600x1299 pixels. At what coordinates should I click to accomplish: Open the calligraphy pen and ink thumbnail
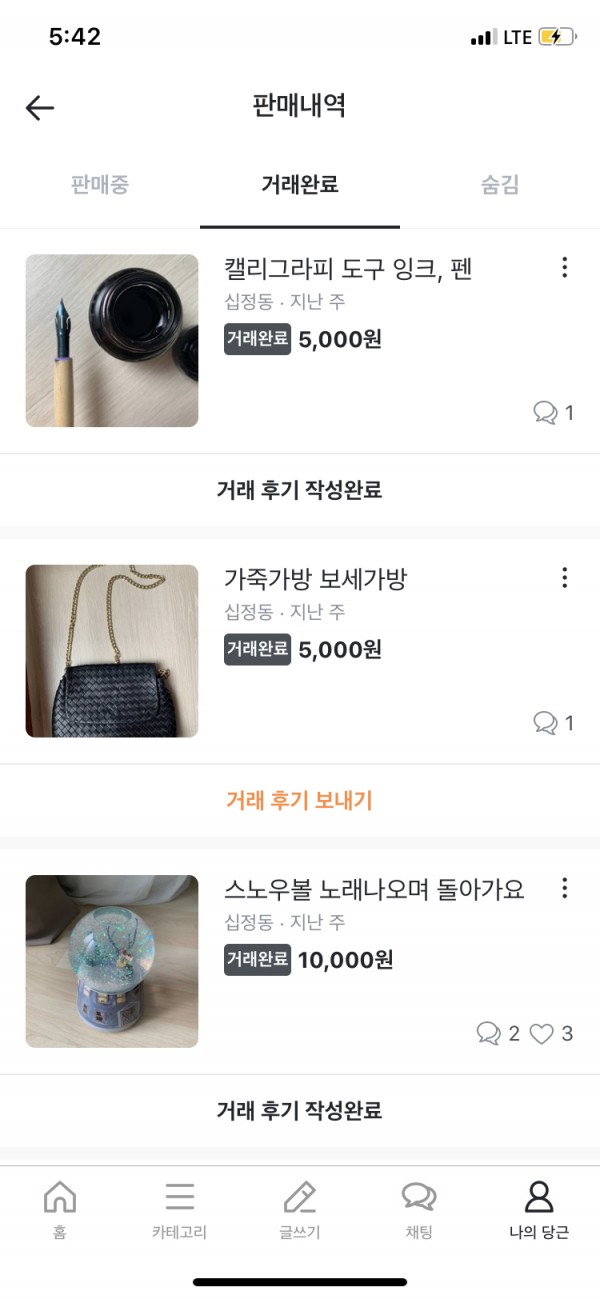click(112, 341)
